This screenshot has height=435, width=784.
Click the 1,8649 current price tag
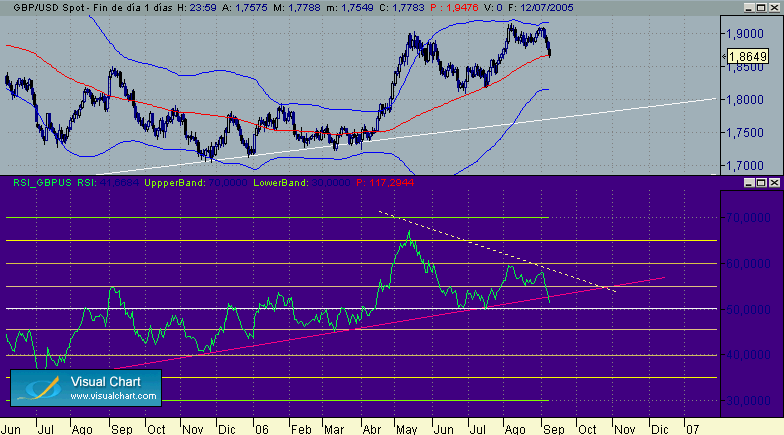pyautogui.click(x=748, y=56)
